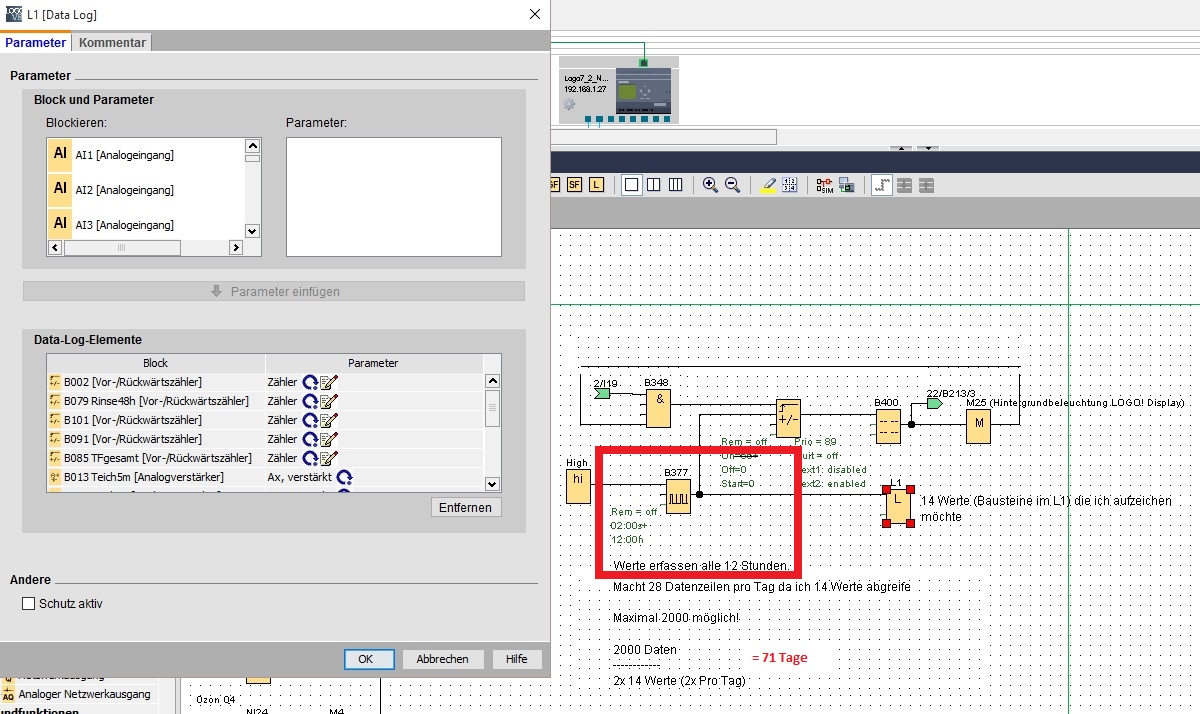The width and height of the screenshot is (1200, 714).
Task: Select B013 Teich5m row in table
Action: tap(143, 477)
